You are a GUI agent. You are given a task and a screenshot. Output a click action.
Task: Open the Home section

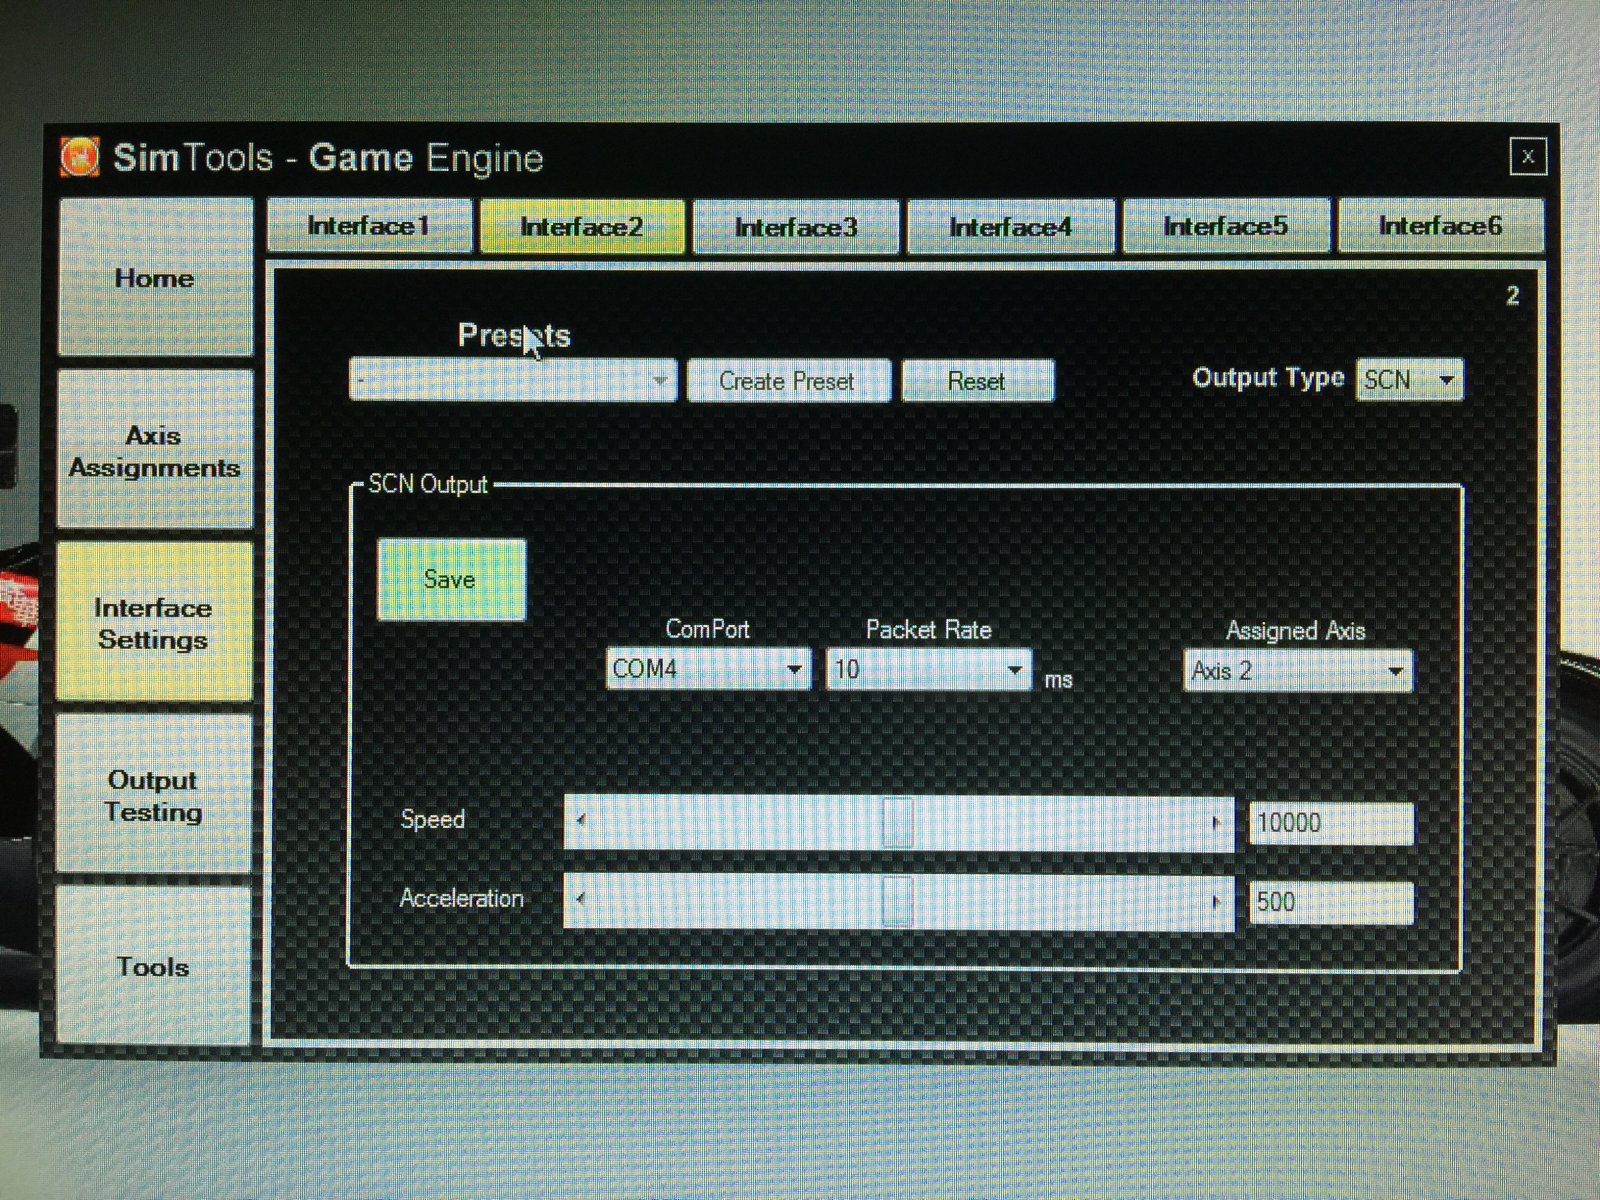[155, 277]
